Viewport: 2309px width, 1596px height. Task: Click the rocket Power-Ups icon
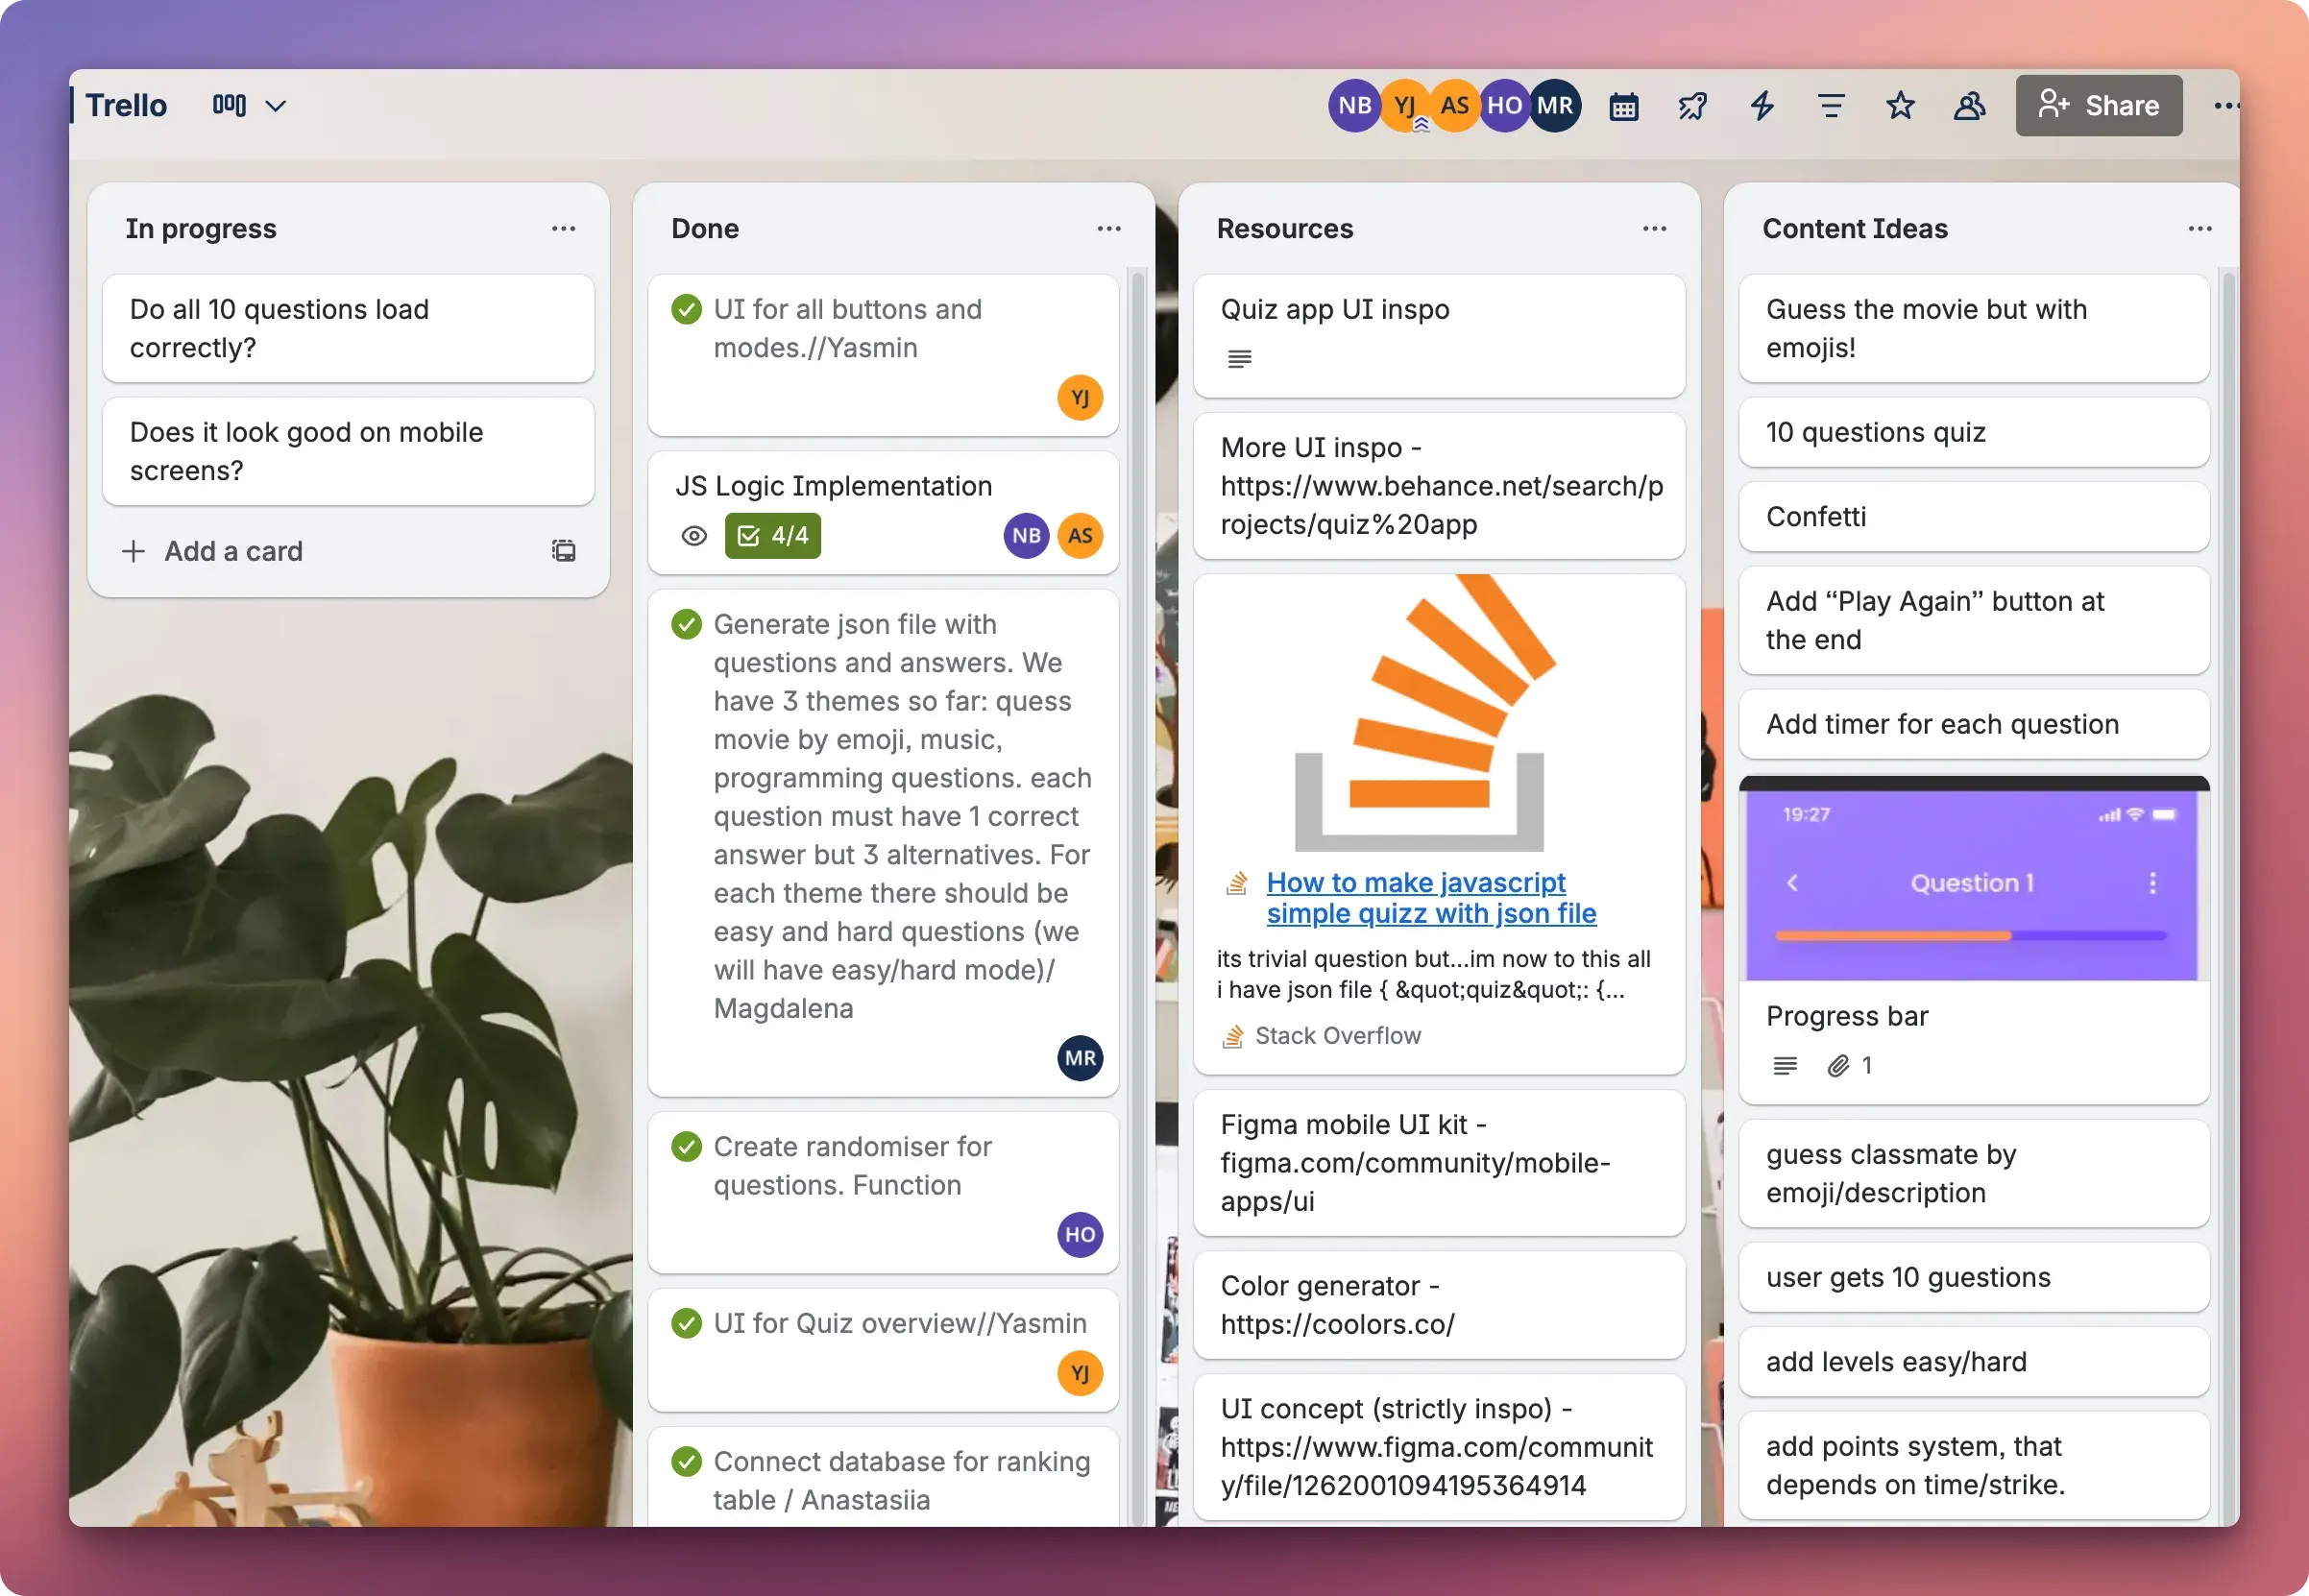point(1691,105)
